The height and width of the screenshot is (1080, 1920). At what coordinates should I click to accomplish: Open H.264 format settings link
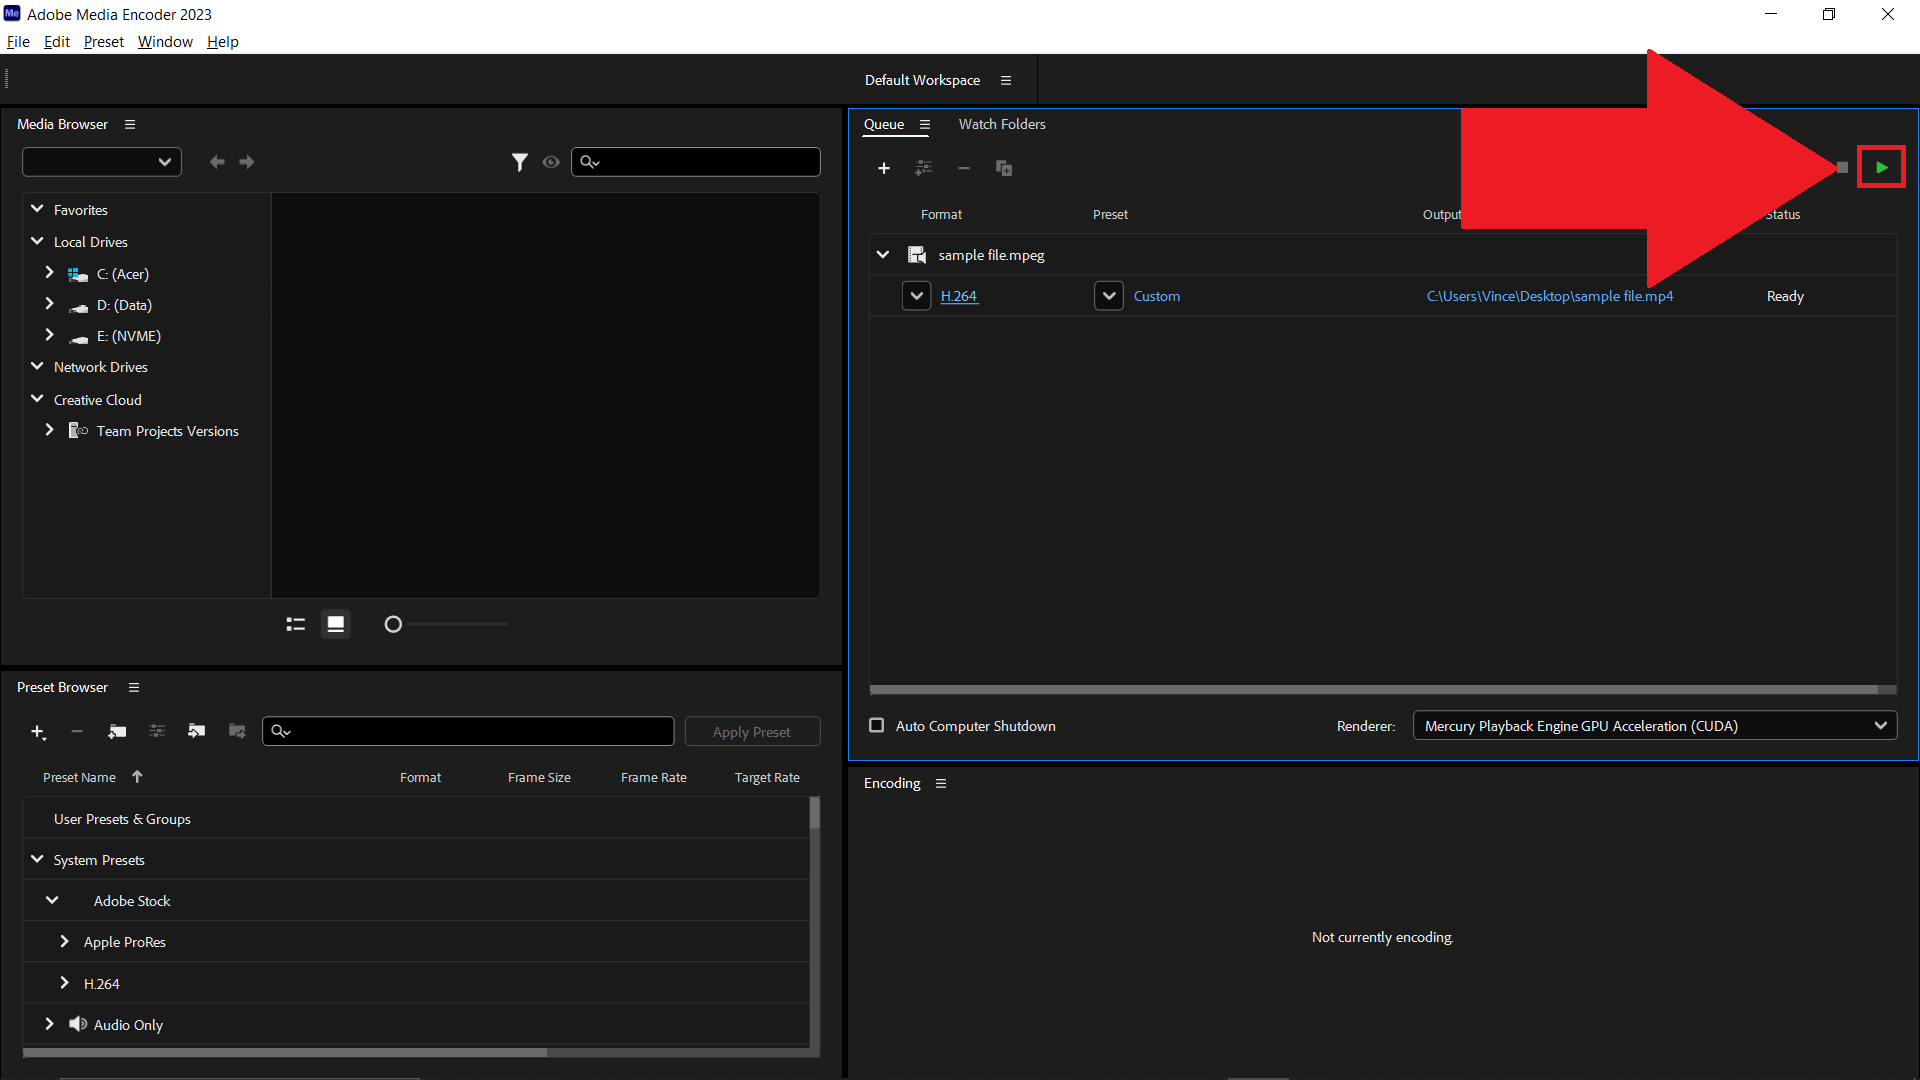click(958, 296)
